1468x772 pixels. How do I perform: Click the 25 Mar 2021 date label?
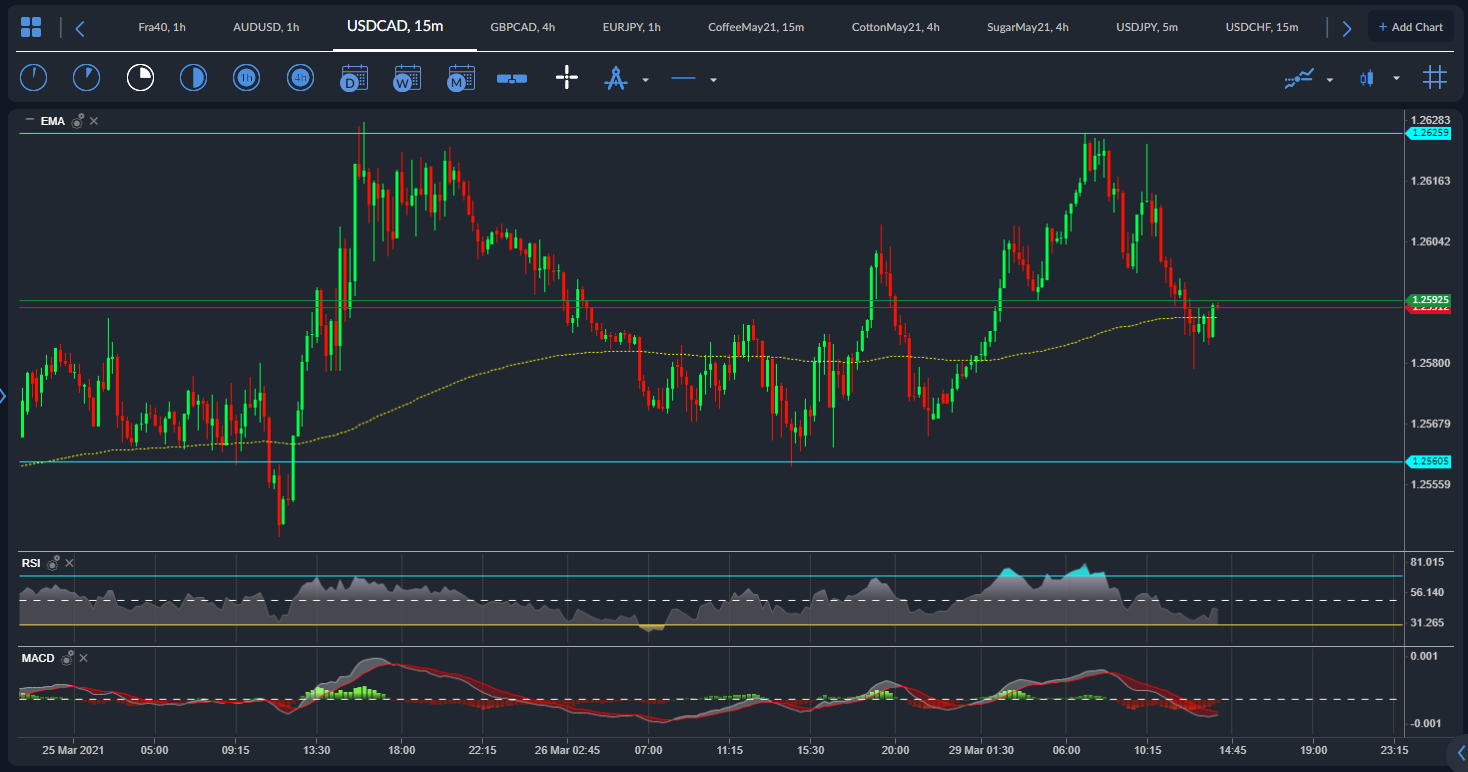point(73,750)
